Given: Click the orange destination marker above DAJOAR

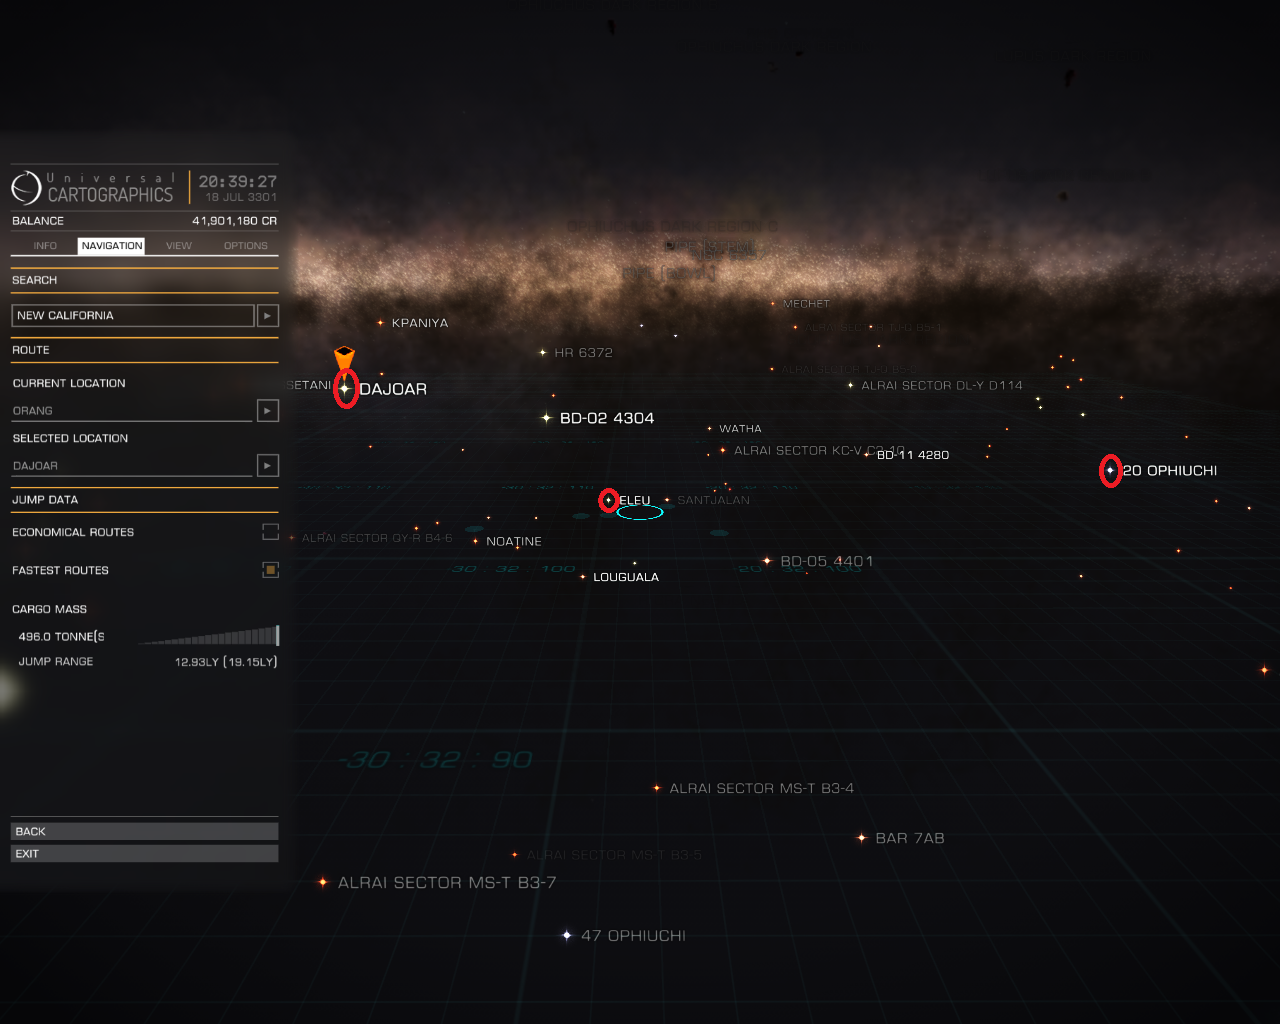Looking at the screenshot, I should pyautogui.click(x=344, y=357).
